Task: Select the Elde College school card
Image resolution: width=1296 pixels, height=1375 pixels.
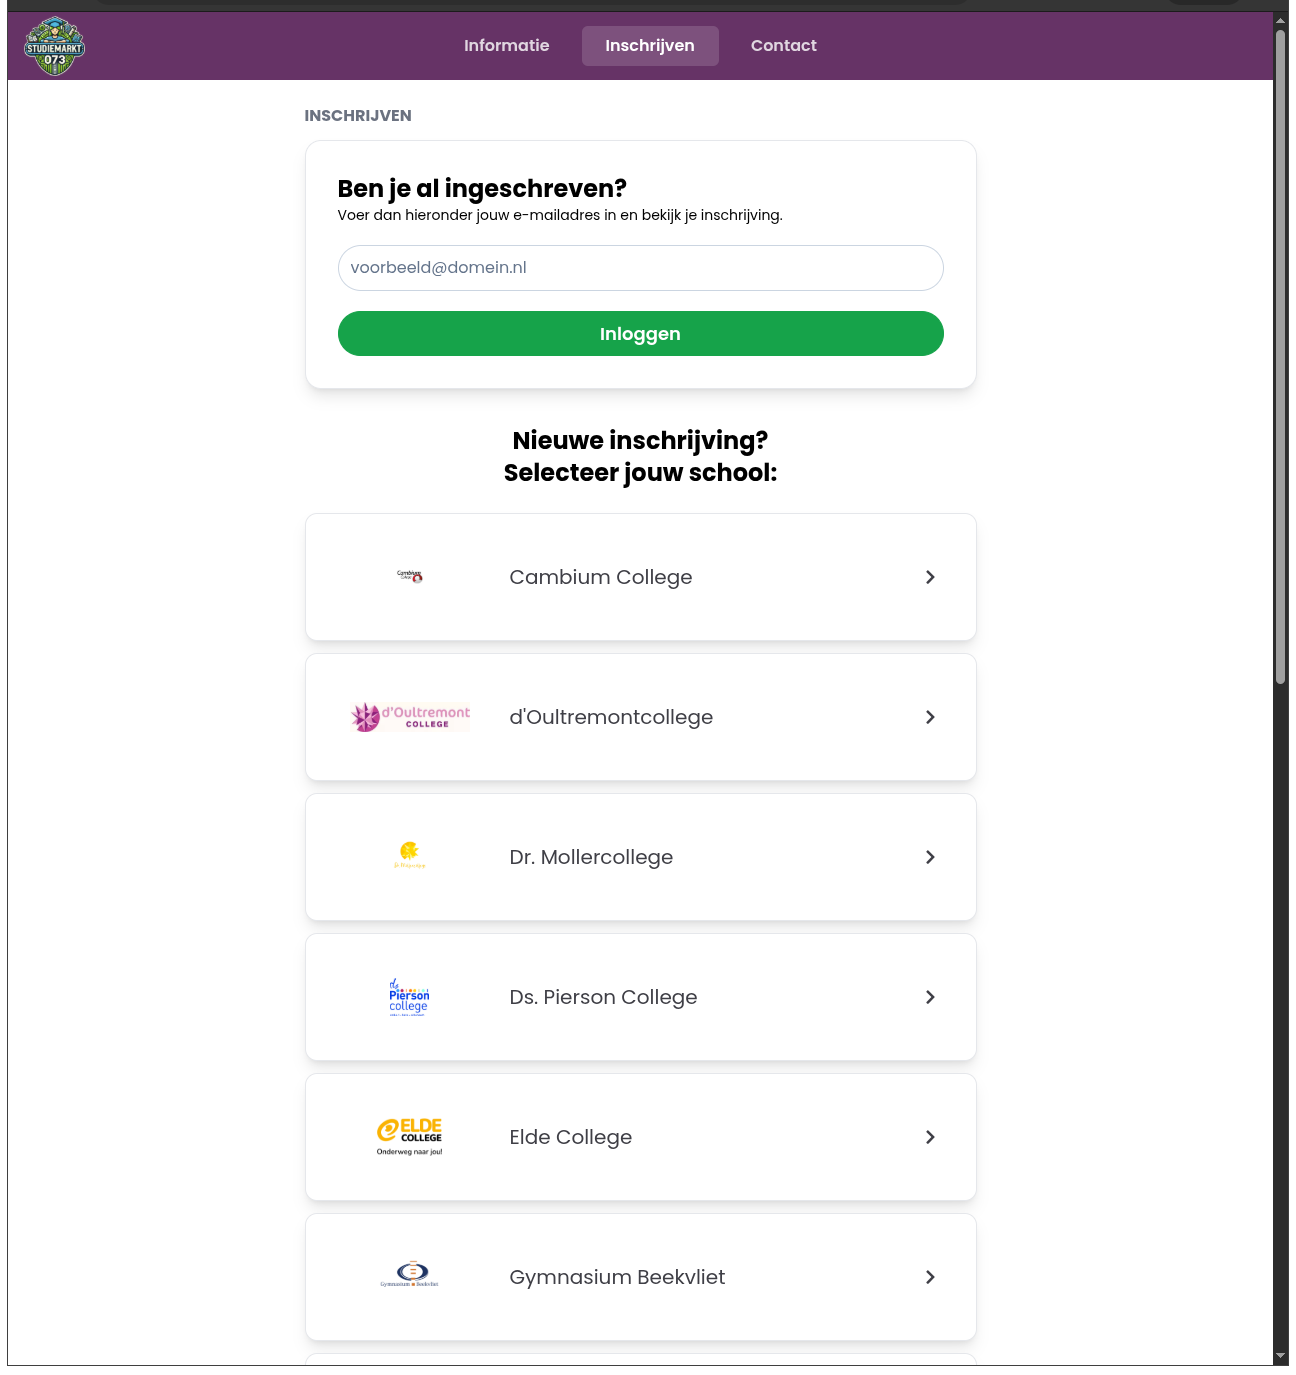Action: 640,1137
